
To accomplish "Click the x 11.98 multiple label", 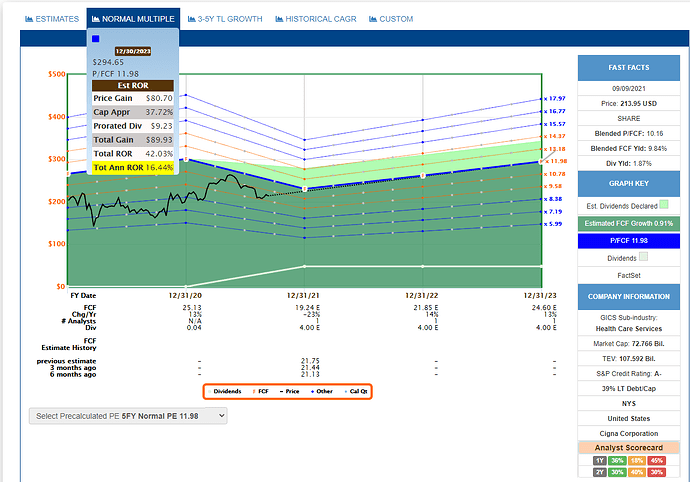I will click(x=556, y=161).
